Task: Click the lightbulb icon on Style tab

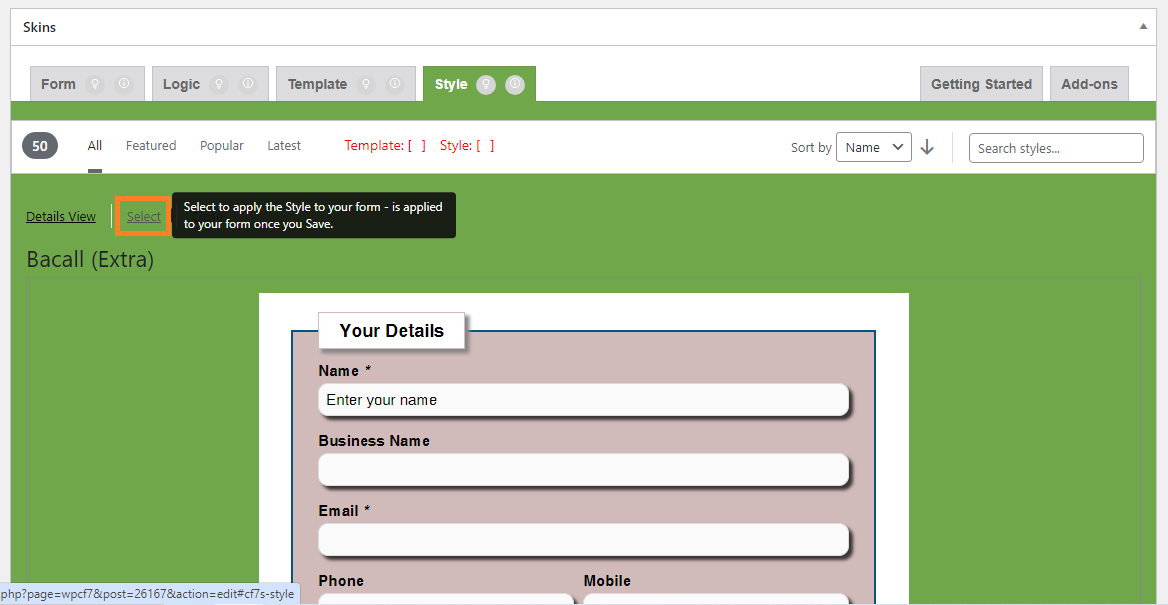Action: pyautogui.click(x=486, y=84)
